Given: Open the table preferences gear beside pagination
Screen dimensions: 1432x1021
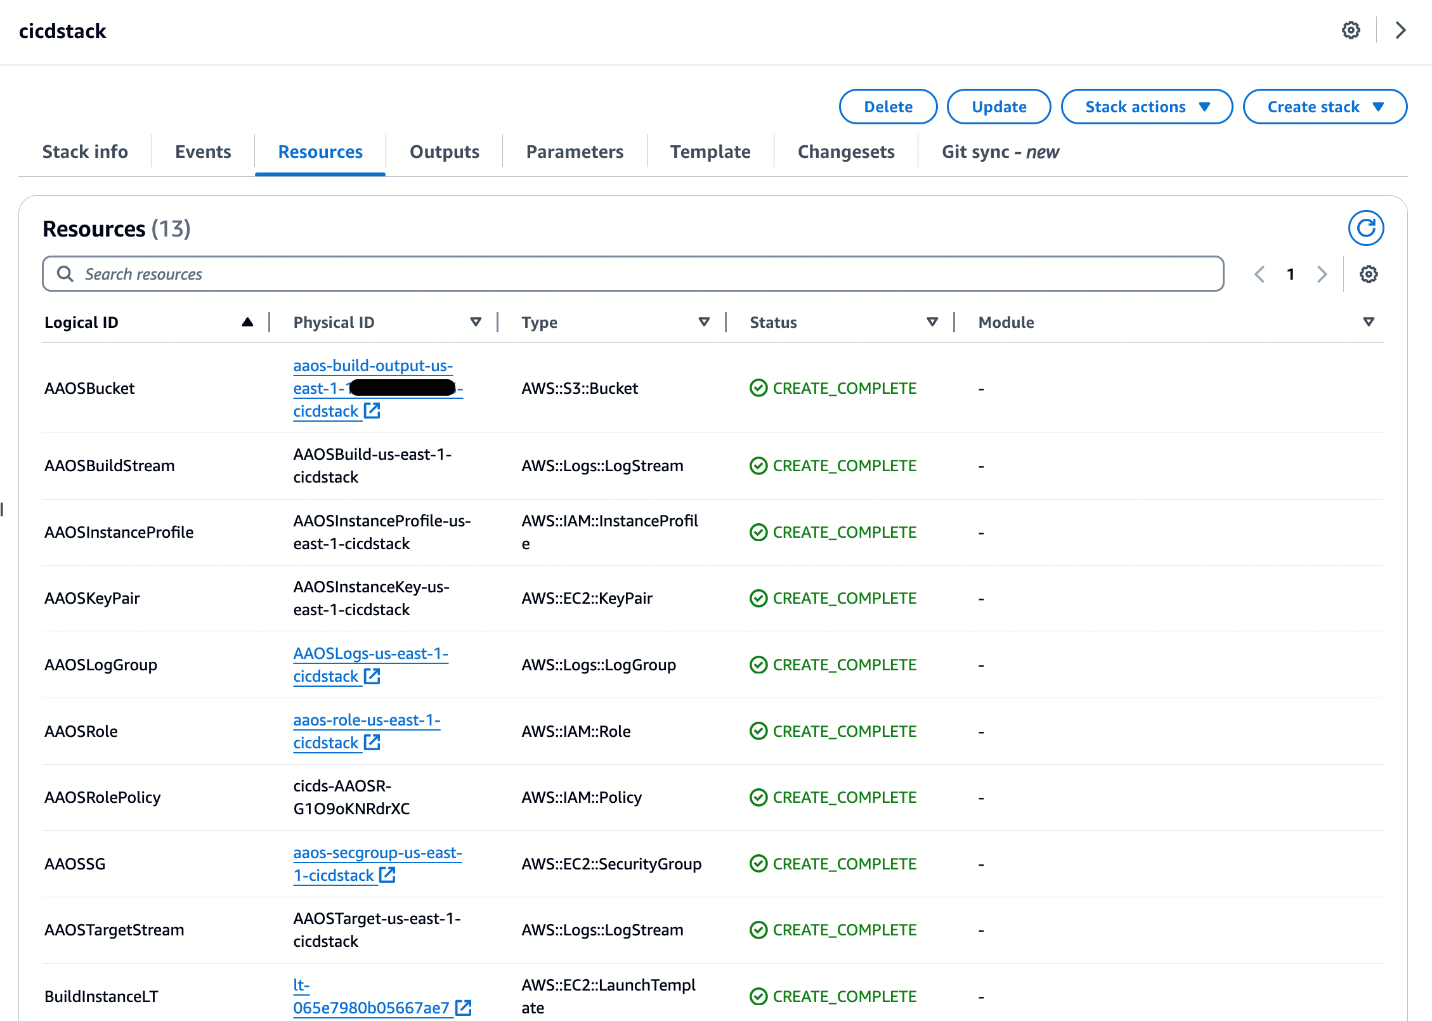Looking at the screenshot, I should [x=1369, y=274].
